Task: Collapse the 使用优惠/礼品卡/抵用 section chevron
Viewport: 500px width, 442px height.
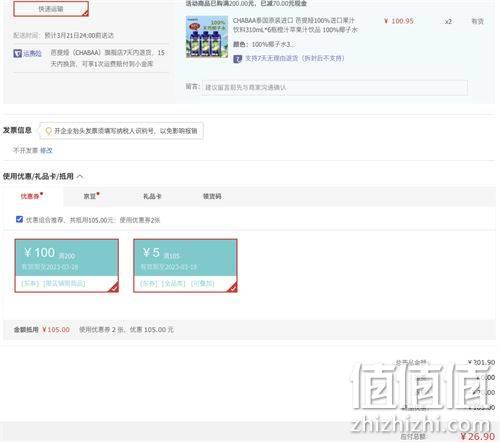Action: 80,176
